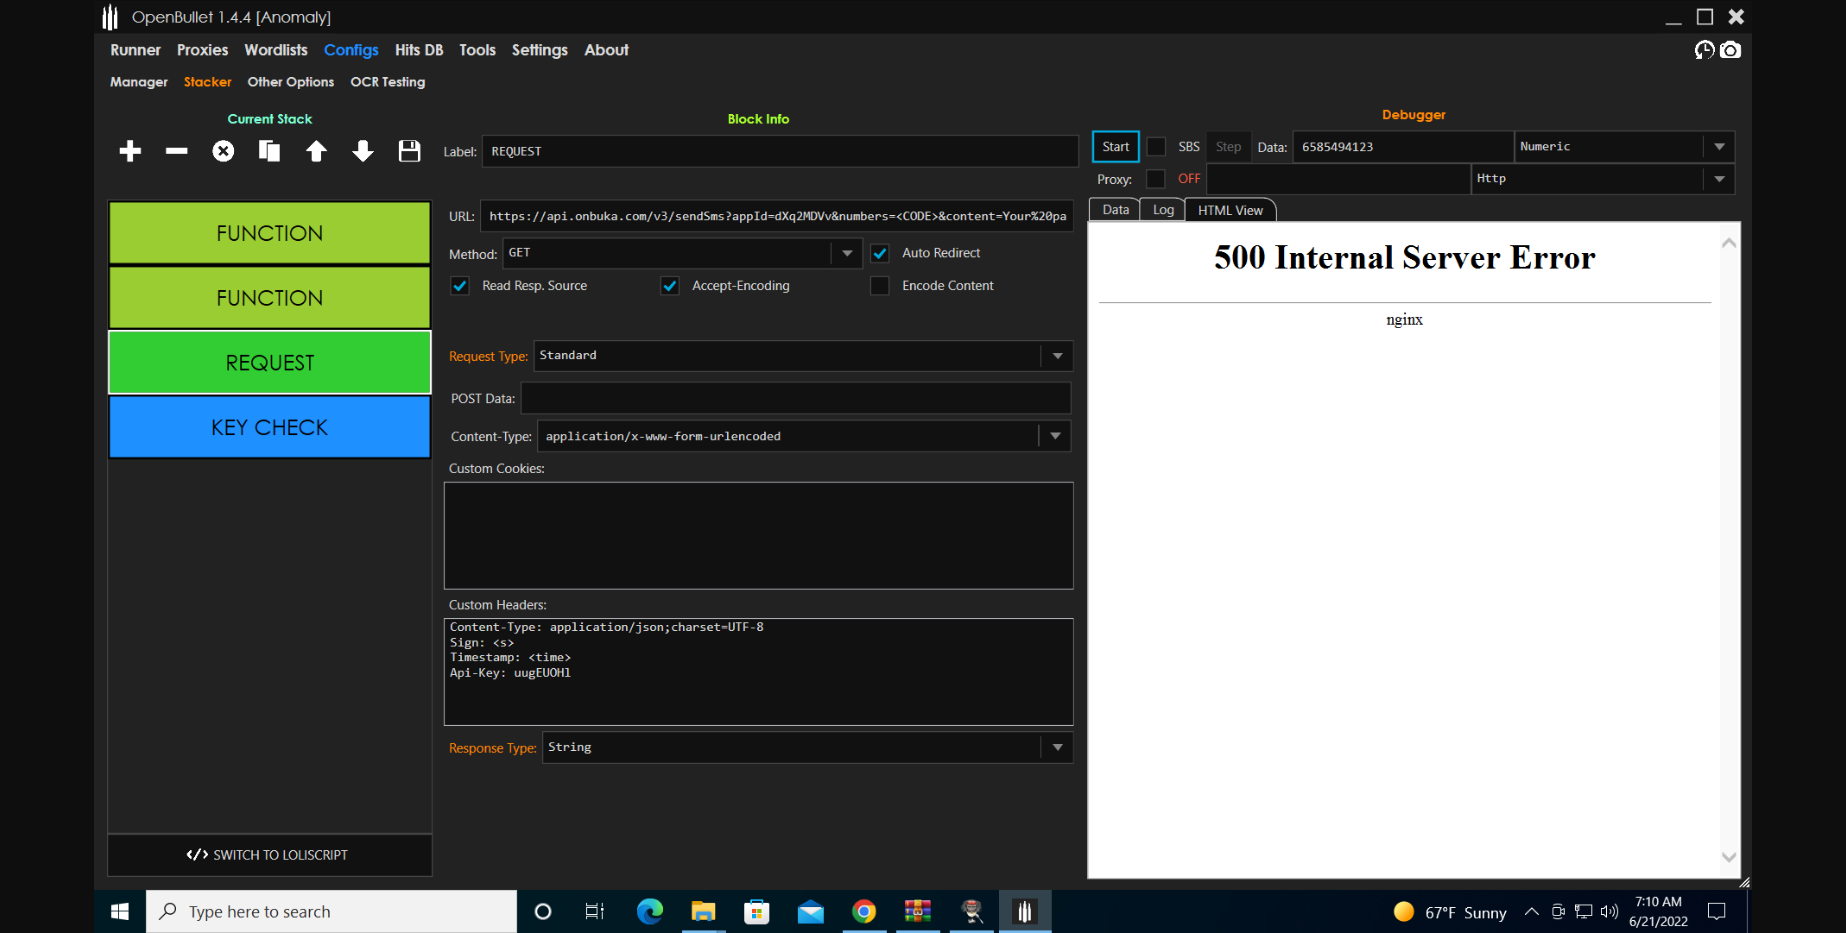
Task: Open the notification center icon
Action: tap(1717, 911)
